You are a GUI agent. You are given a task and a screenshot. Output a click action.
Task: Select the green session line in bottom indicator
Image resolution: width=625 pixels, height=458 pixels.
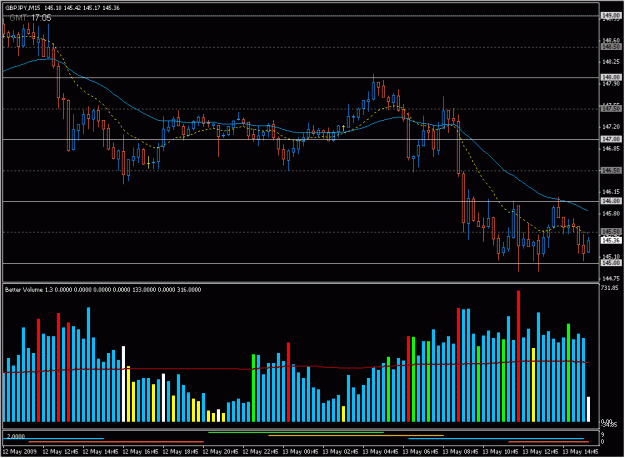[x=296, y=432]
